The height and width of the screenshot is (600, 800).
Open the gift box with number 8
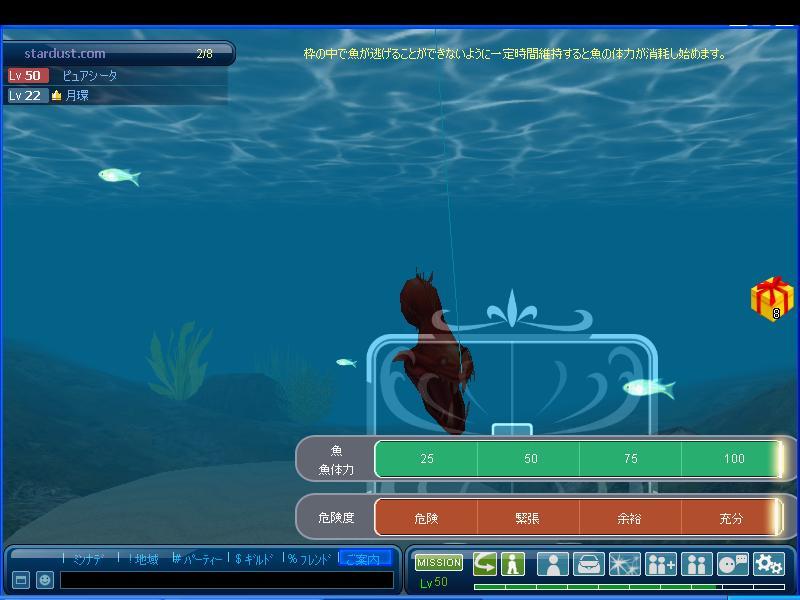(x=771, y=299)
